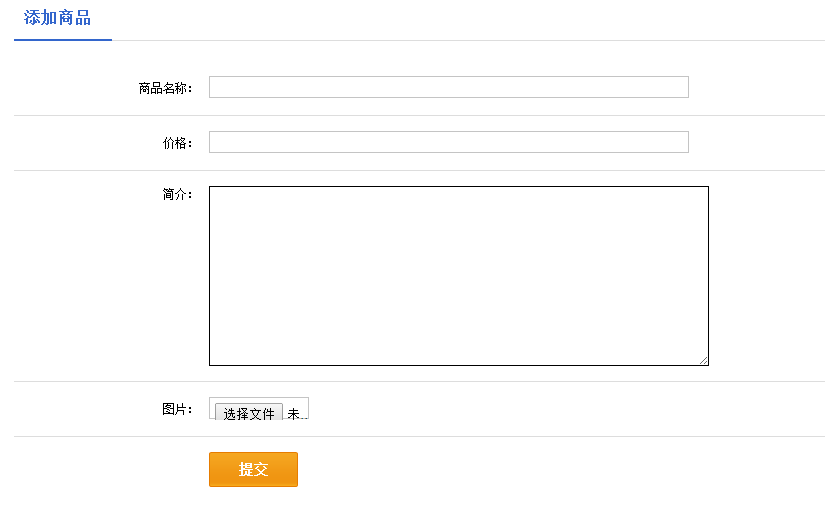Click the 商品名称 field label

click(x=165, y=88)
